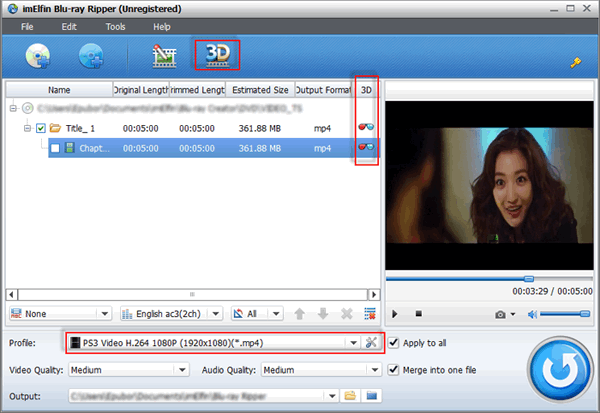Open profile settings scissors-tools icon
This screenshot has width=600, height=413.
[371, 342]
